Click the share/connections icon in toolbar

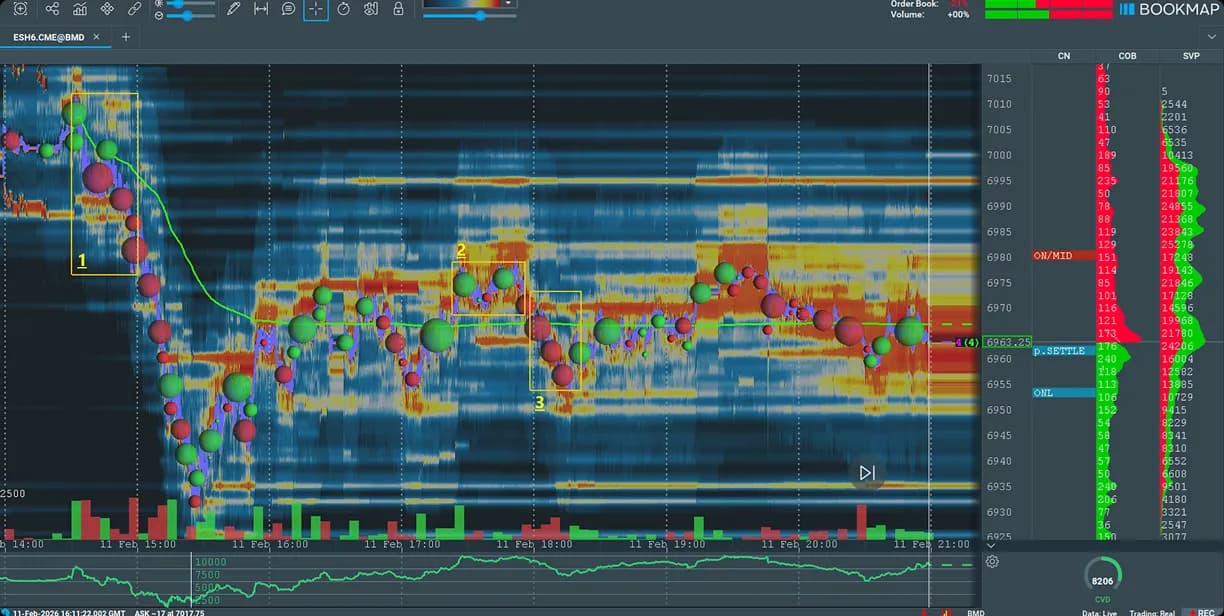[52, 9]
